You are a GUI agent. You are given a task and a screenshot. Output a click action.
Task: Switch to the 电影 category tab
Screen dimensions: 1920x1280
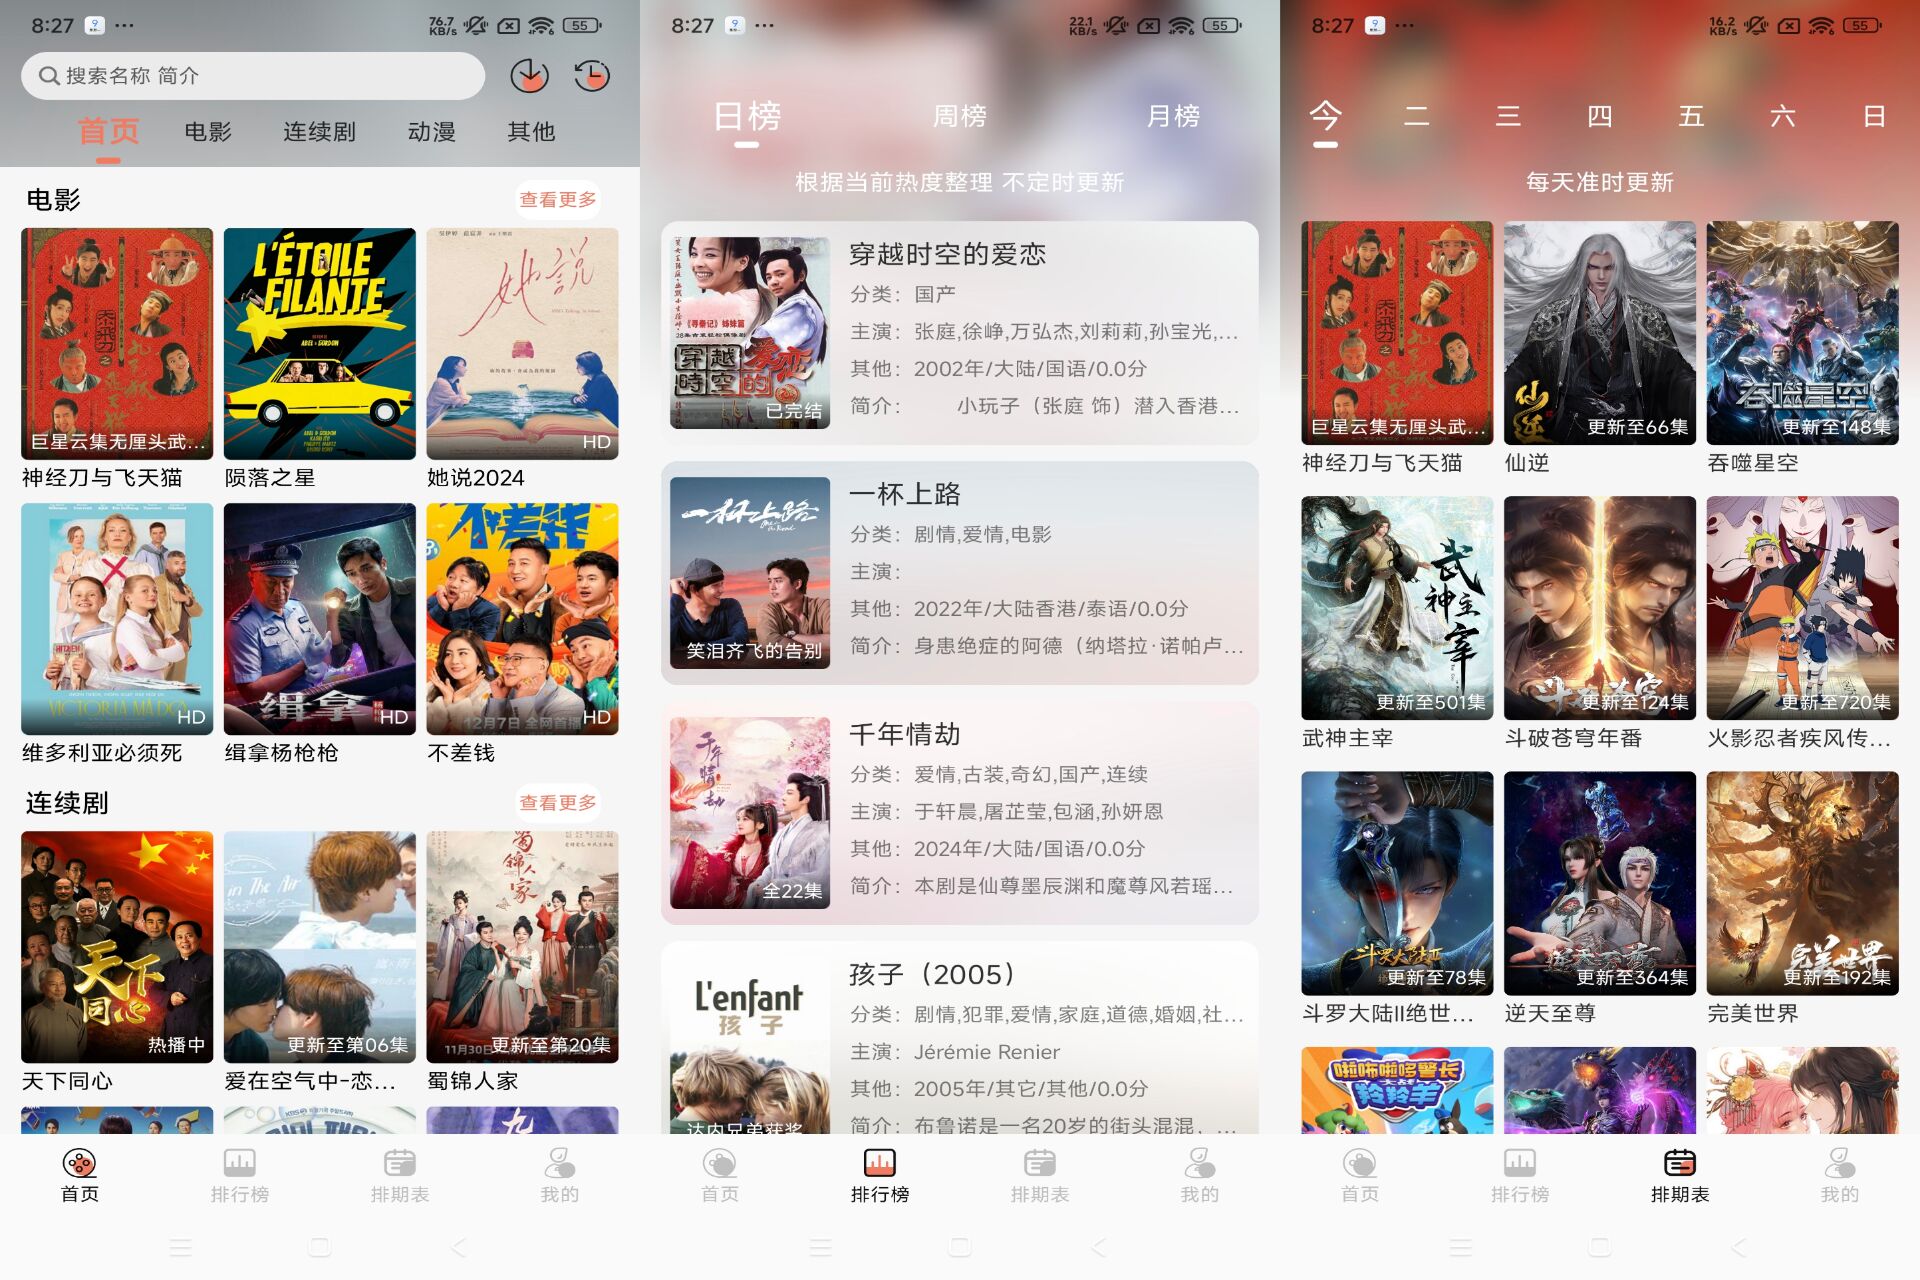pyautogui.click(x=208, y=132)
